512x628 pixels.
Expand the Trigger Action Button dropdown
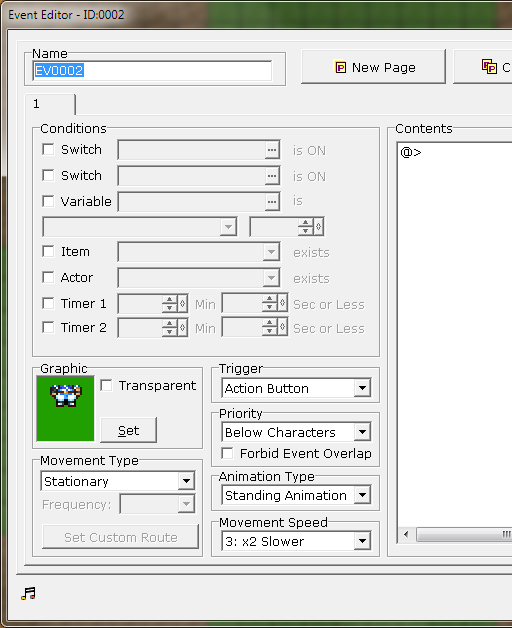362,388
